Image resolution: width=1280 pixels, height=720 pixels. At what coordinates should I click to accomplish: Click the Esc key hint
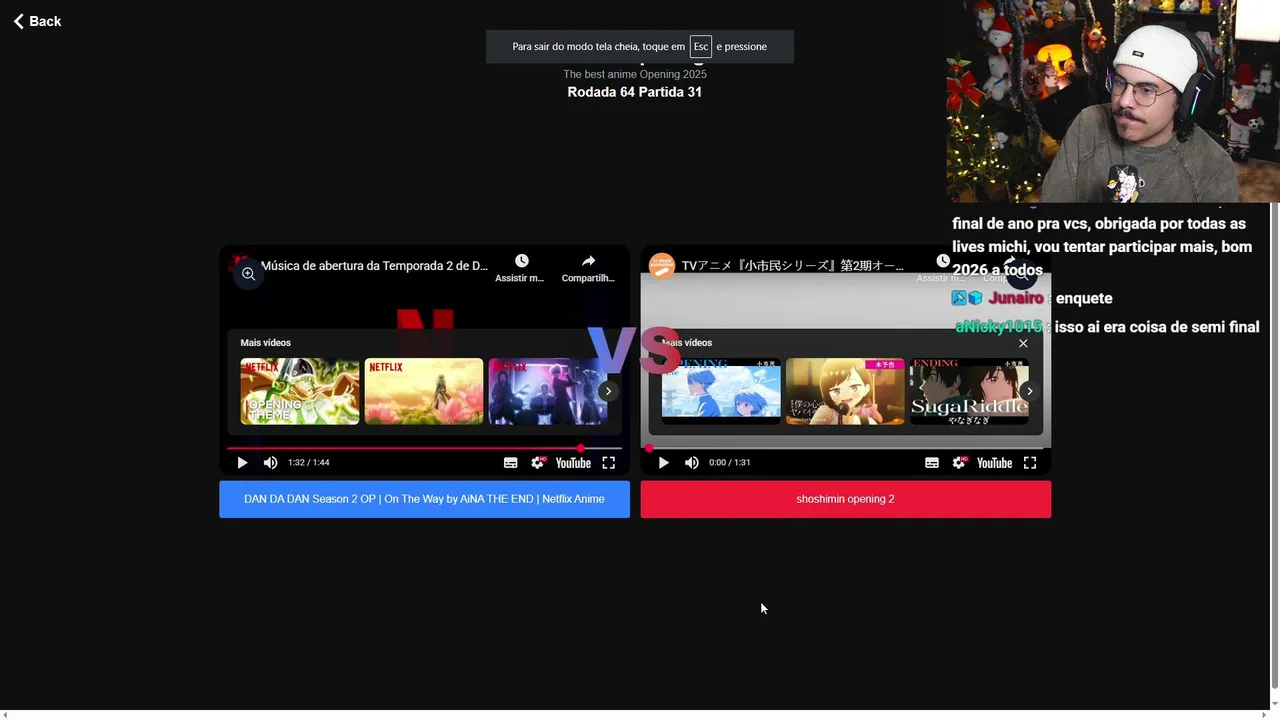point(701,46)
